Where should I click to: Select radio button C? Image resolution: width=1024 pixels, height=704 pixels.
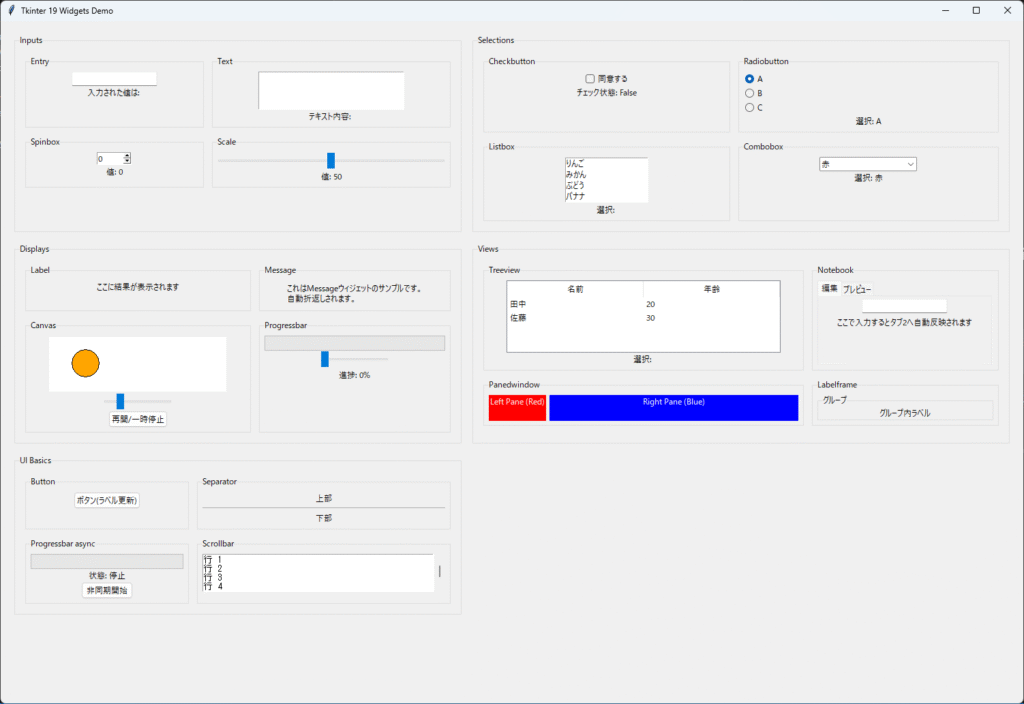[x=750, y=107]
